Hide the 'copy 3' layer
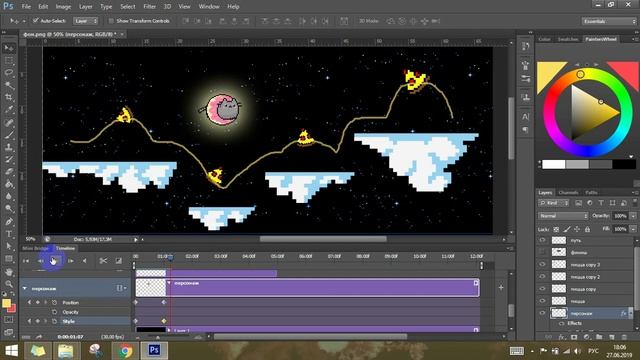The height and width of the screenshot is (360, 640). (x=542, y=264)
